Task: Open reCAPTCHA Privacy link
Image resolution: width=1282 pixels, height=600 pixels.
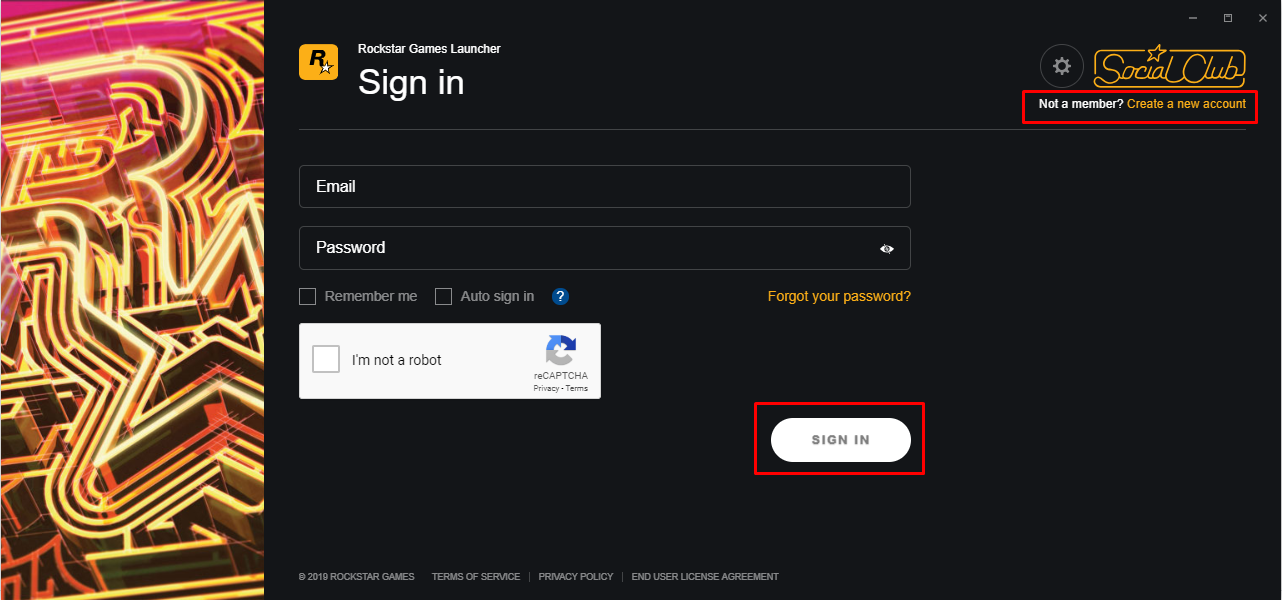Action: tap(546, 388)
